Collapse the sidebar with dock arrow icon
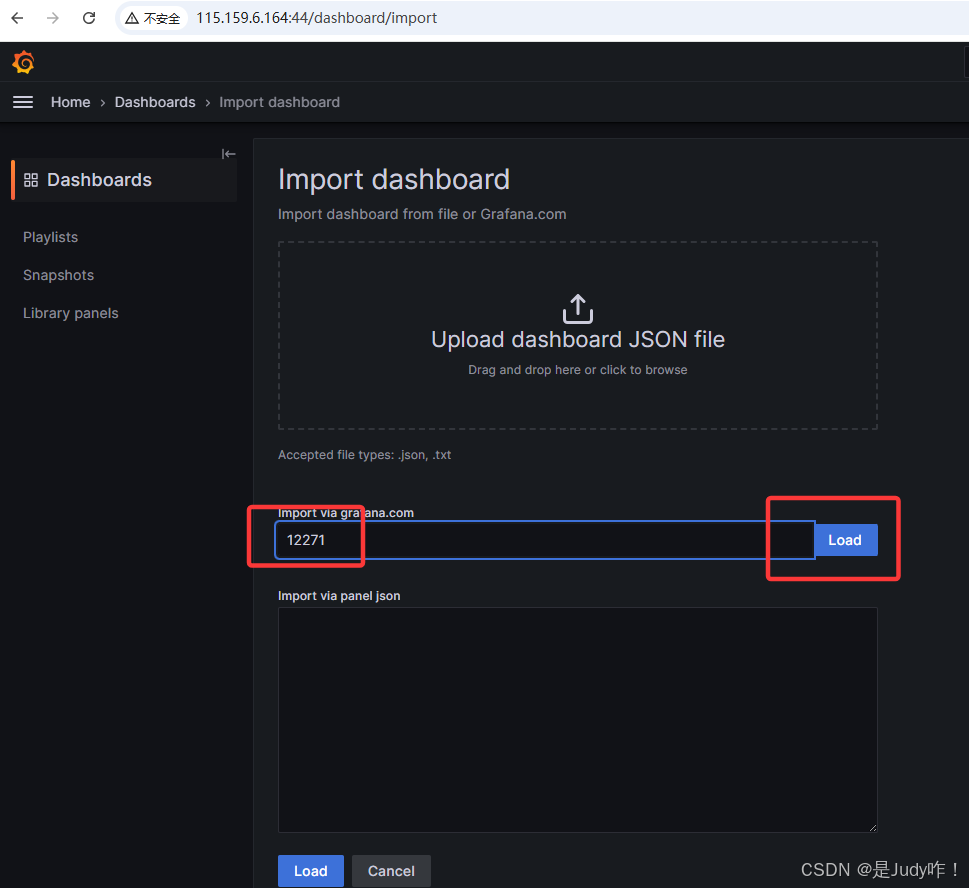The image size is (969, 888). tap(229, 154)
